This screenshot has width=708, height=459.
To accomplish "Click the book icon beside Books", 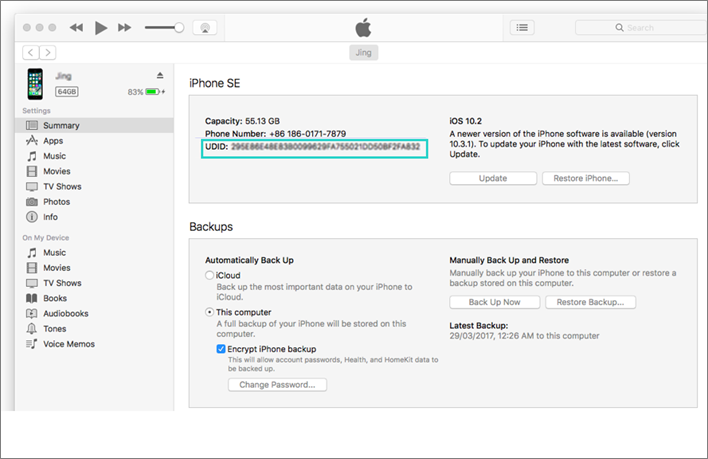I will point(32,298).
